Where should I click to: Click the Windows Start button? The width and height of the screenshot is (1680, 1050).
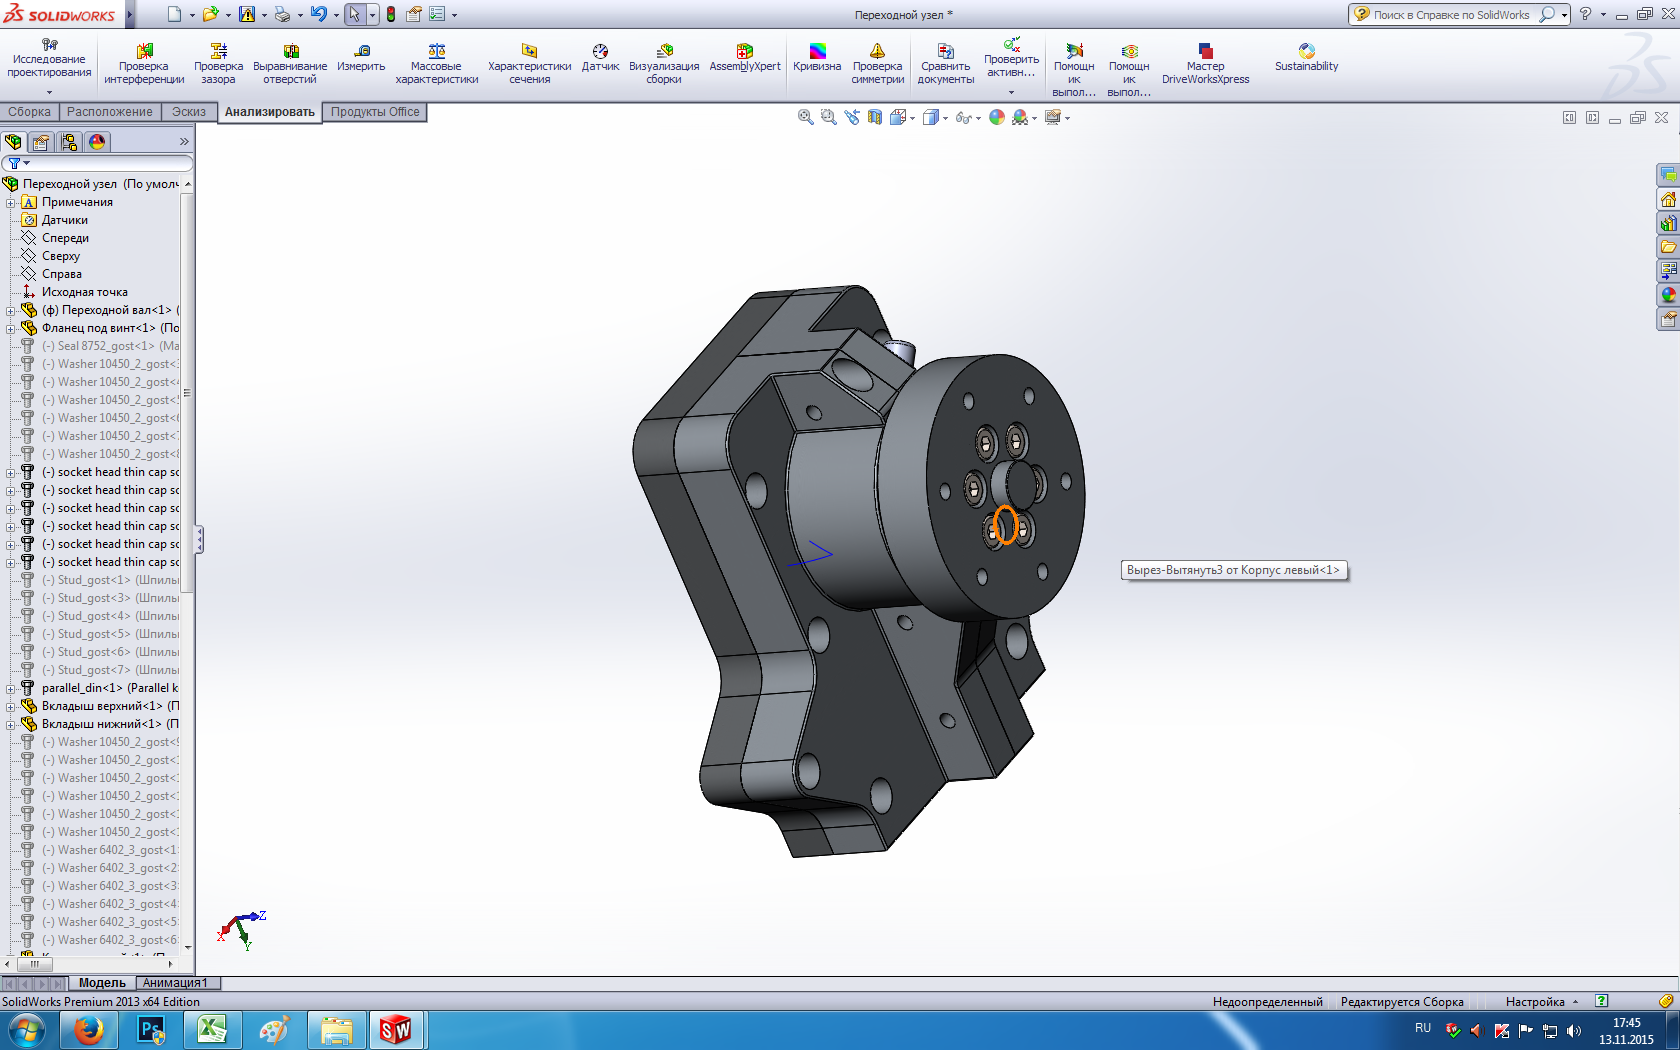27,1030
